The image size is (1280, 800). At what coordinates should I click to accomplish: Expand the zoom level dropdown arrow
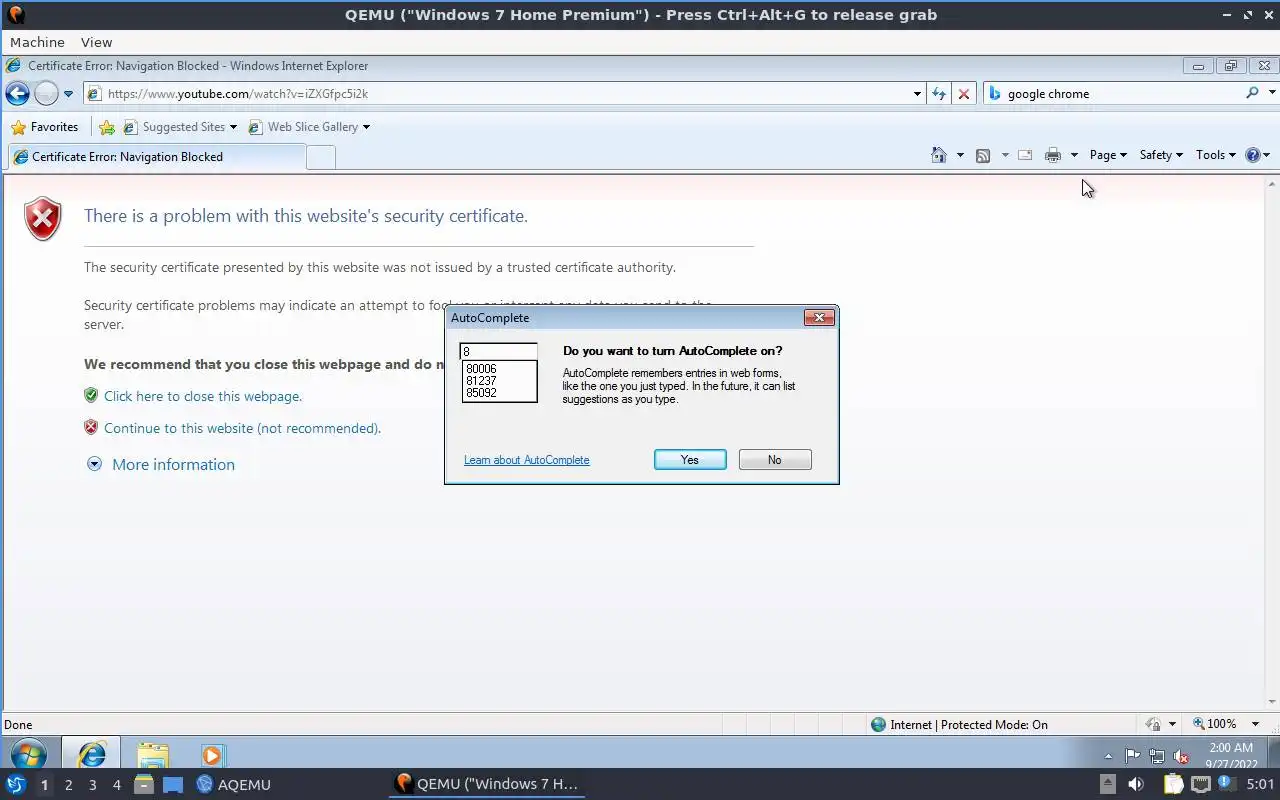click(x=1256, y=724)
